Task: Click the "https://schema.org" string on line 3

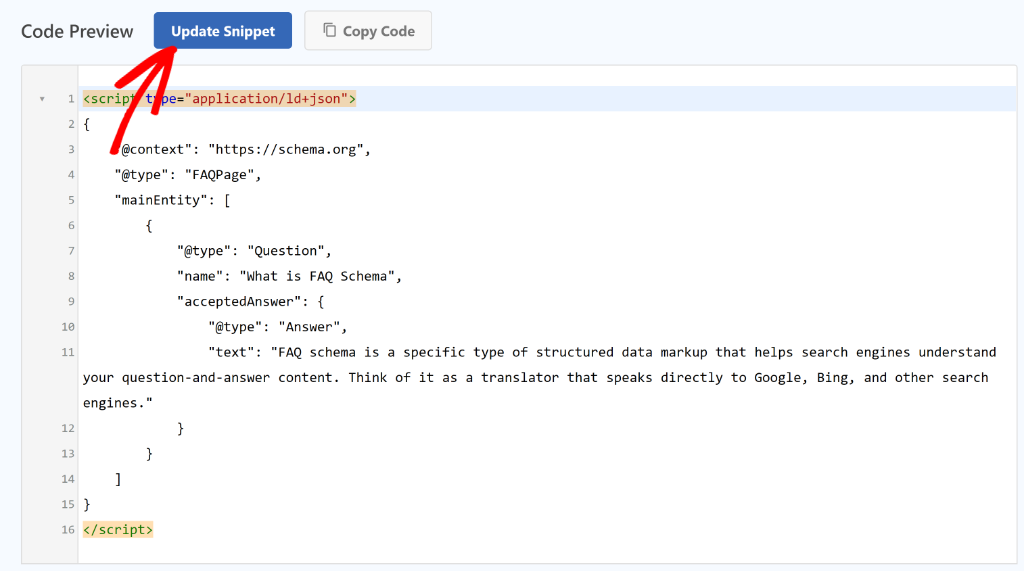Action: (285, 150)
